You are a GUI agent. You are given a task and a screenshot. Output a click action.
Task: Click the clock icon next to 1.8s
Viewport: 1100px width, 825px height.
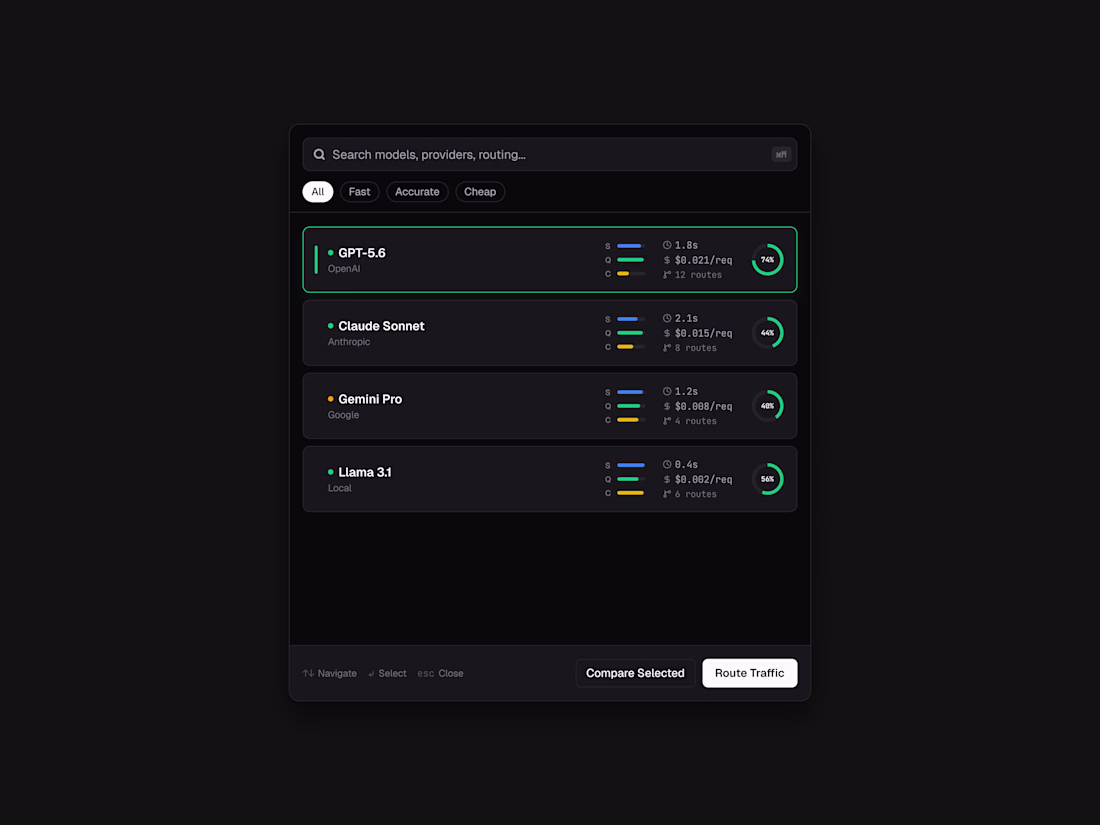coord(667,245)
